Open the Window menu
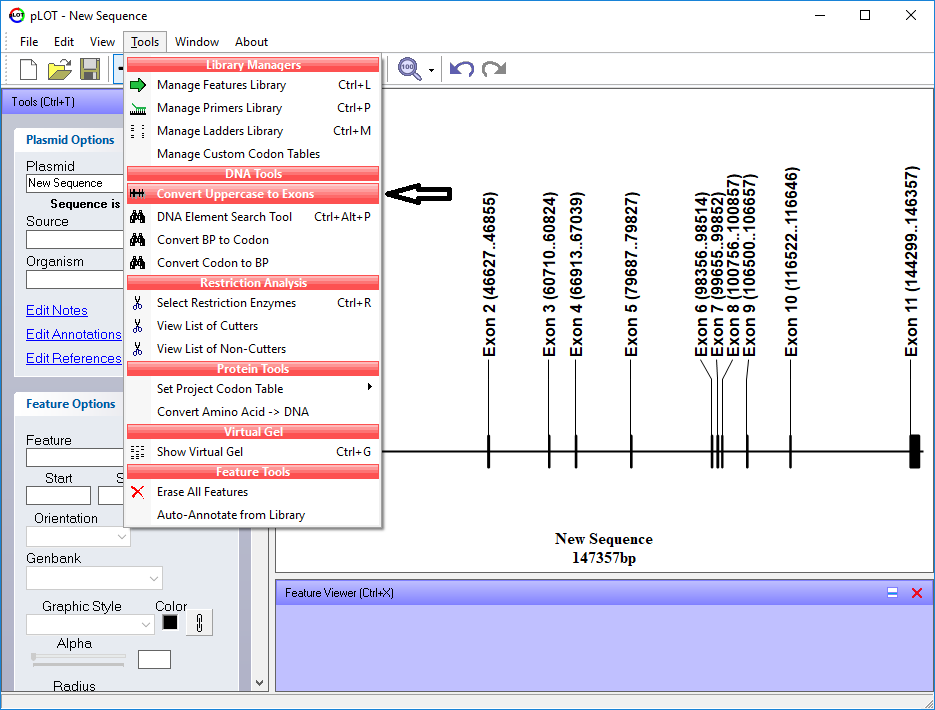The height and width of the screenshot is (710, 935). point(197,42)
